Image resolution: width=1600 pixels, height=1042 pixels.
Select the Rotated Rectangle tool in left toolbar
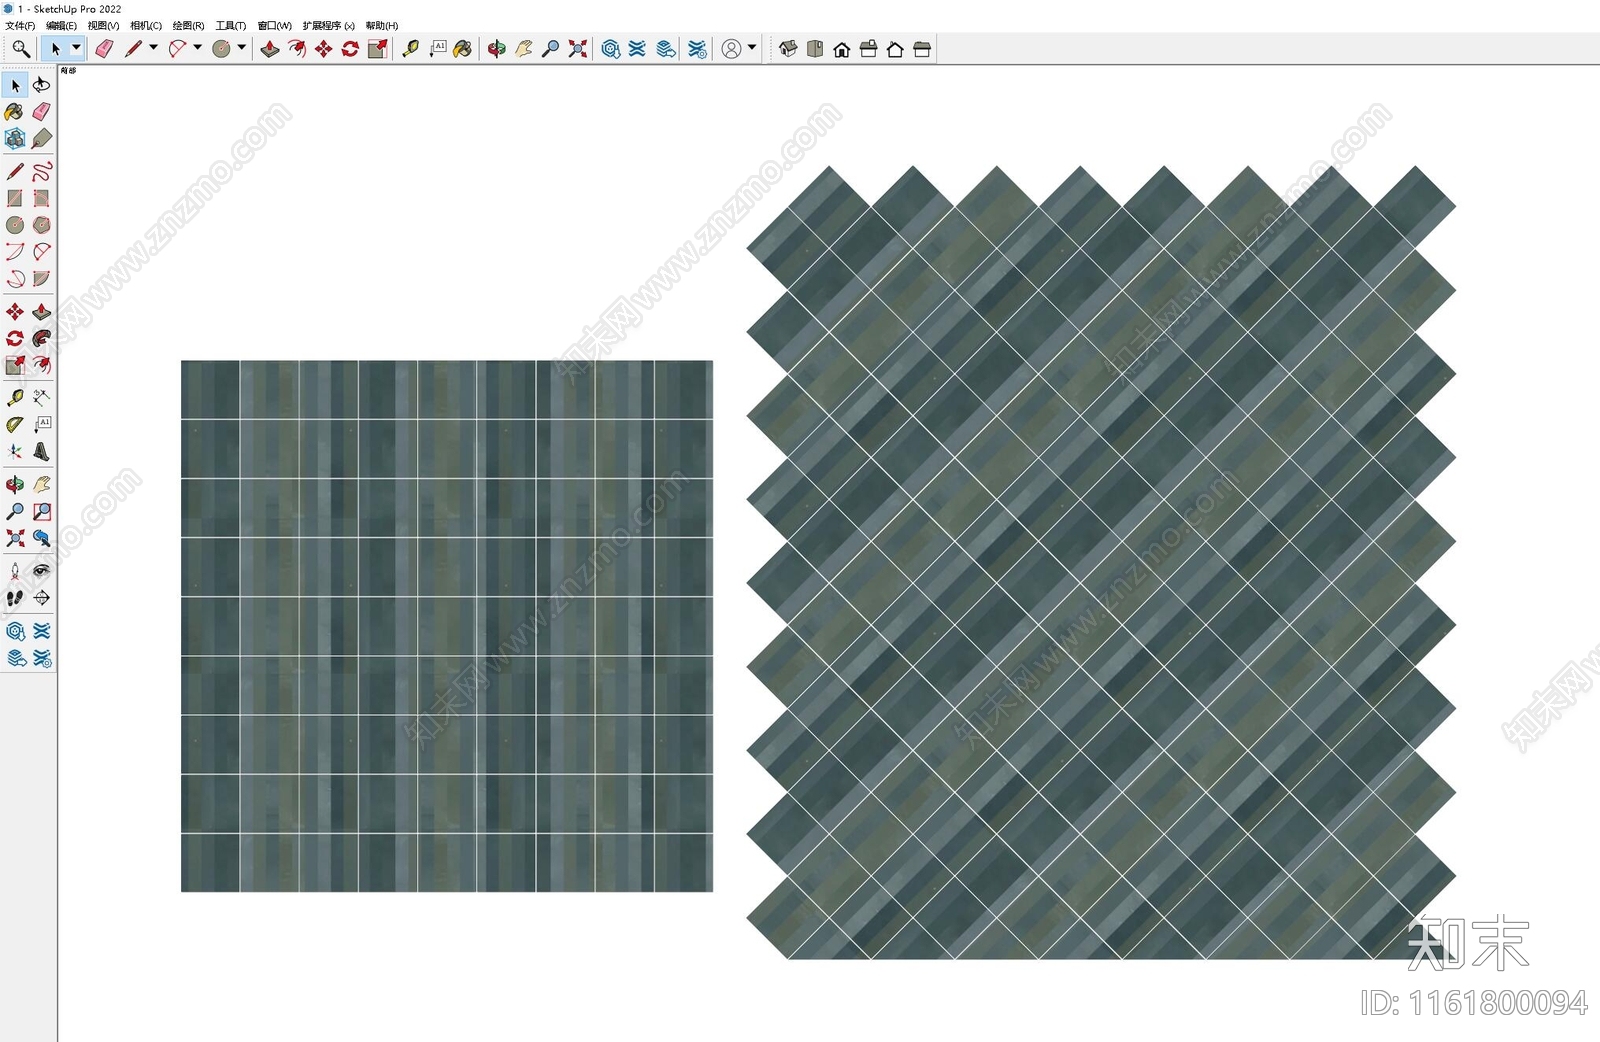[x=41, y=198]
